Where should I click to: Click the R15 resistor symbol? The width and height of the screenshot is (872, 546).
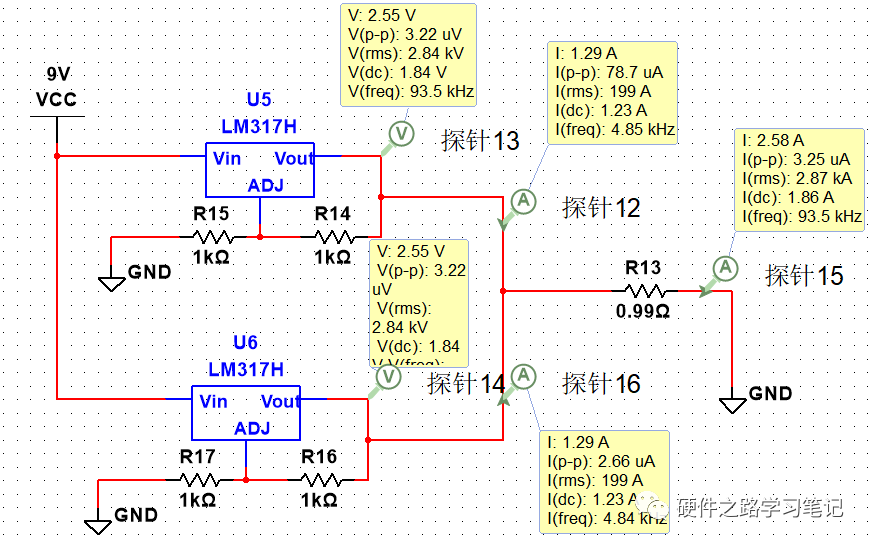[213, 237]
